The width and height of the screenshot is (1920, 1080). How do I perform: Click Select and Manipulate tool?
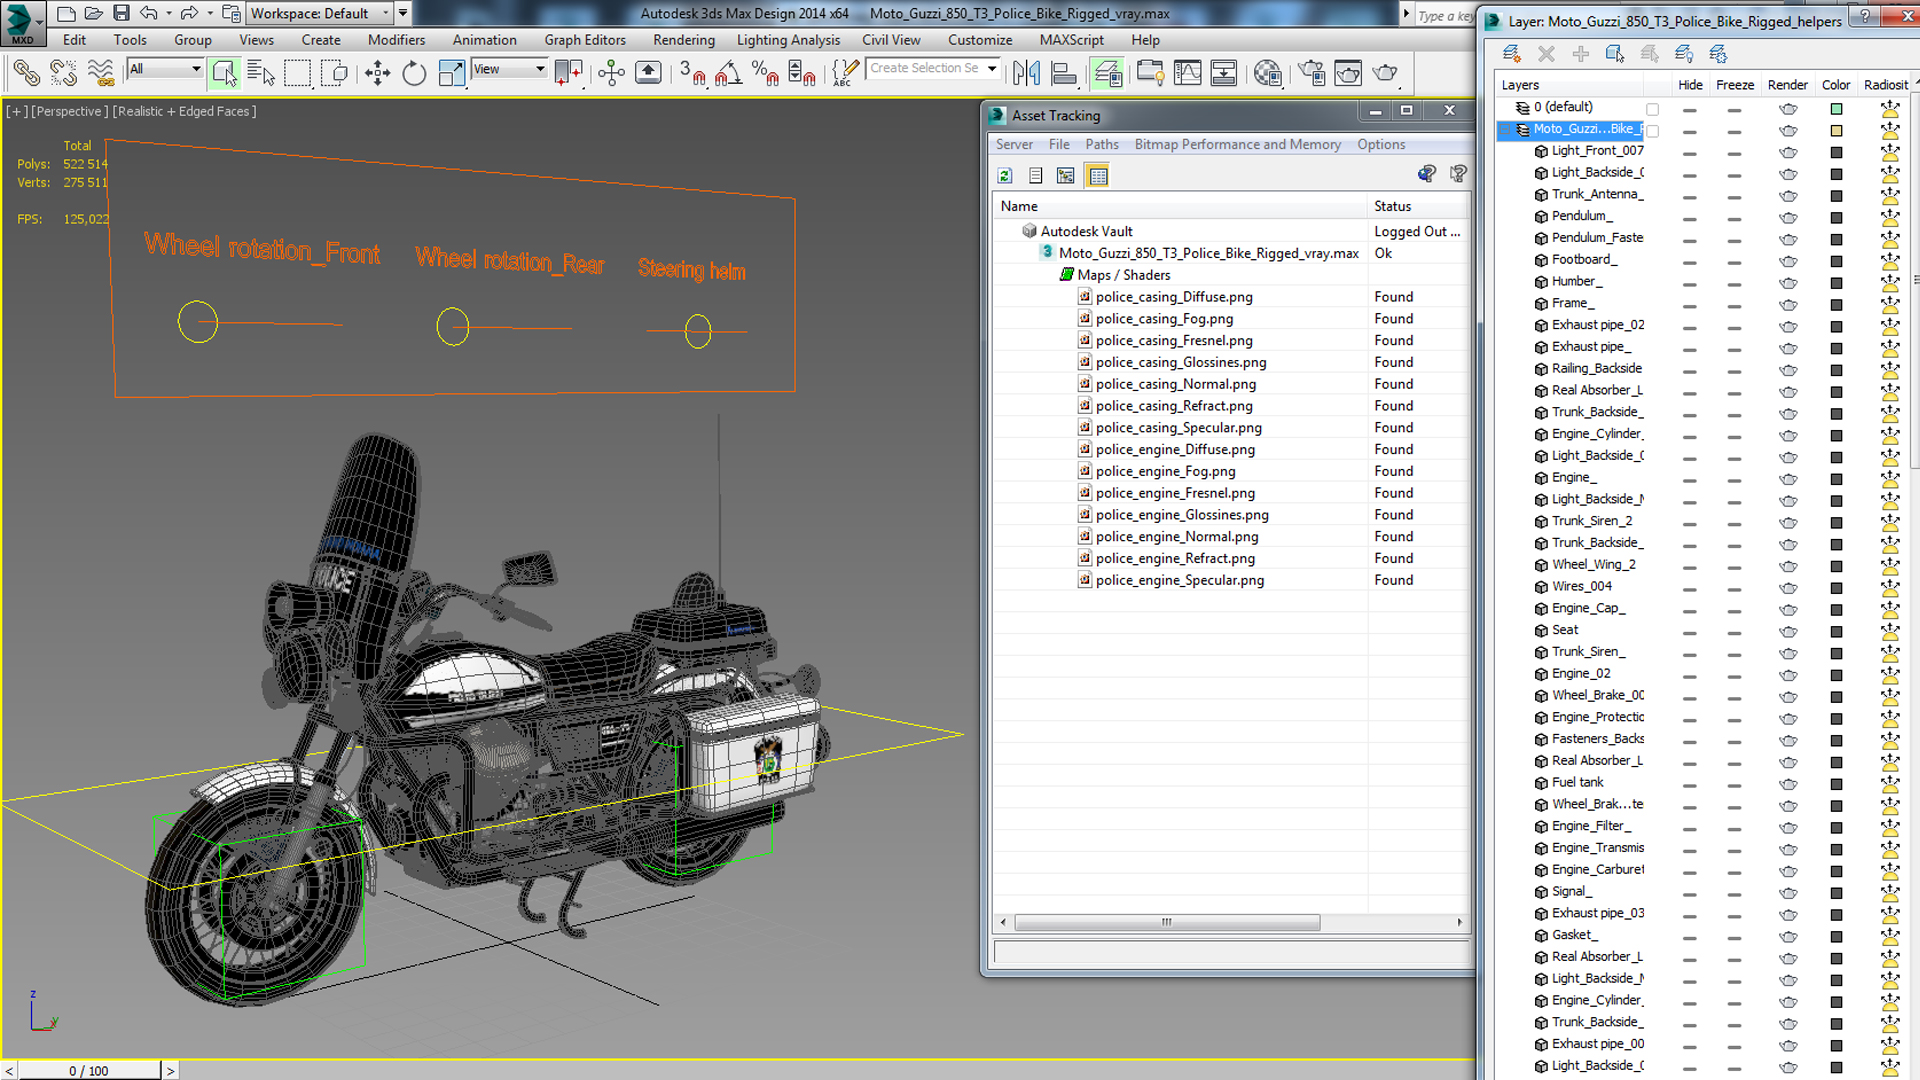(x=611, y=73)
